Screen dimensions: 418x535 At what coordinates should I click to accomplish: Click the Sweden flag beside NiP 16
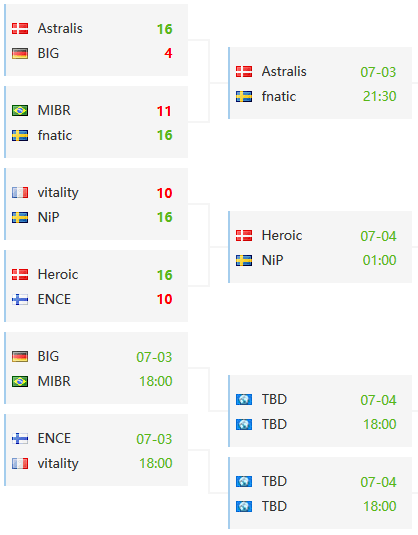20,217
